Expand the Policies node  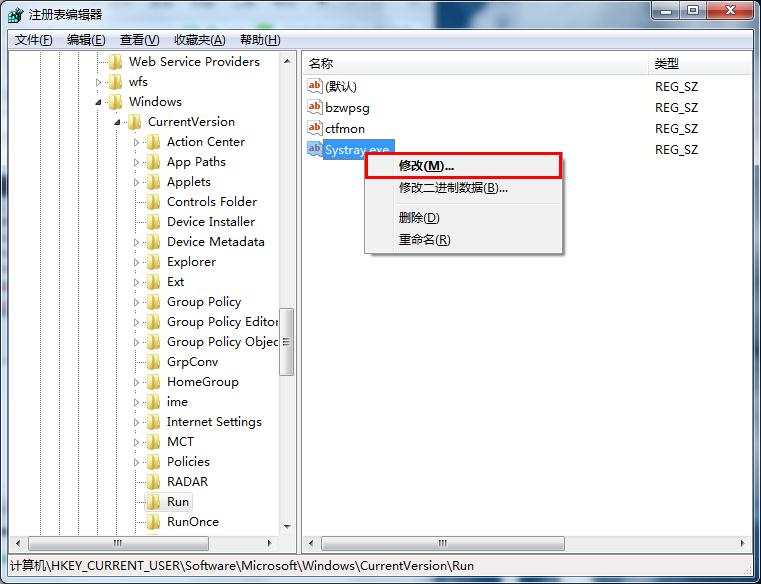(136, 462)
